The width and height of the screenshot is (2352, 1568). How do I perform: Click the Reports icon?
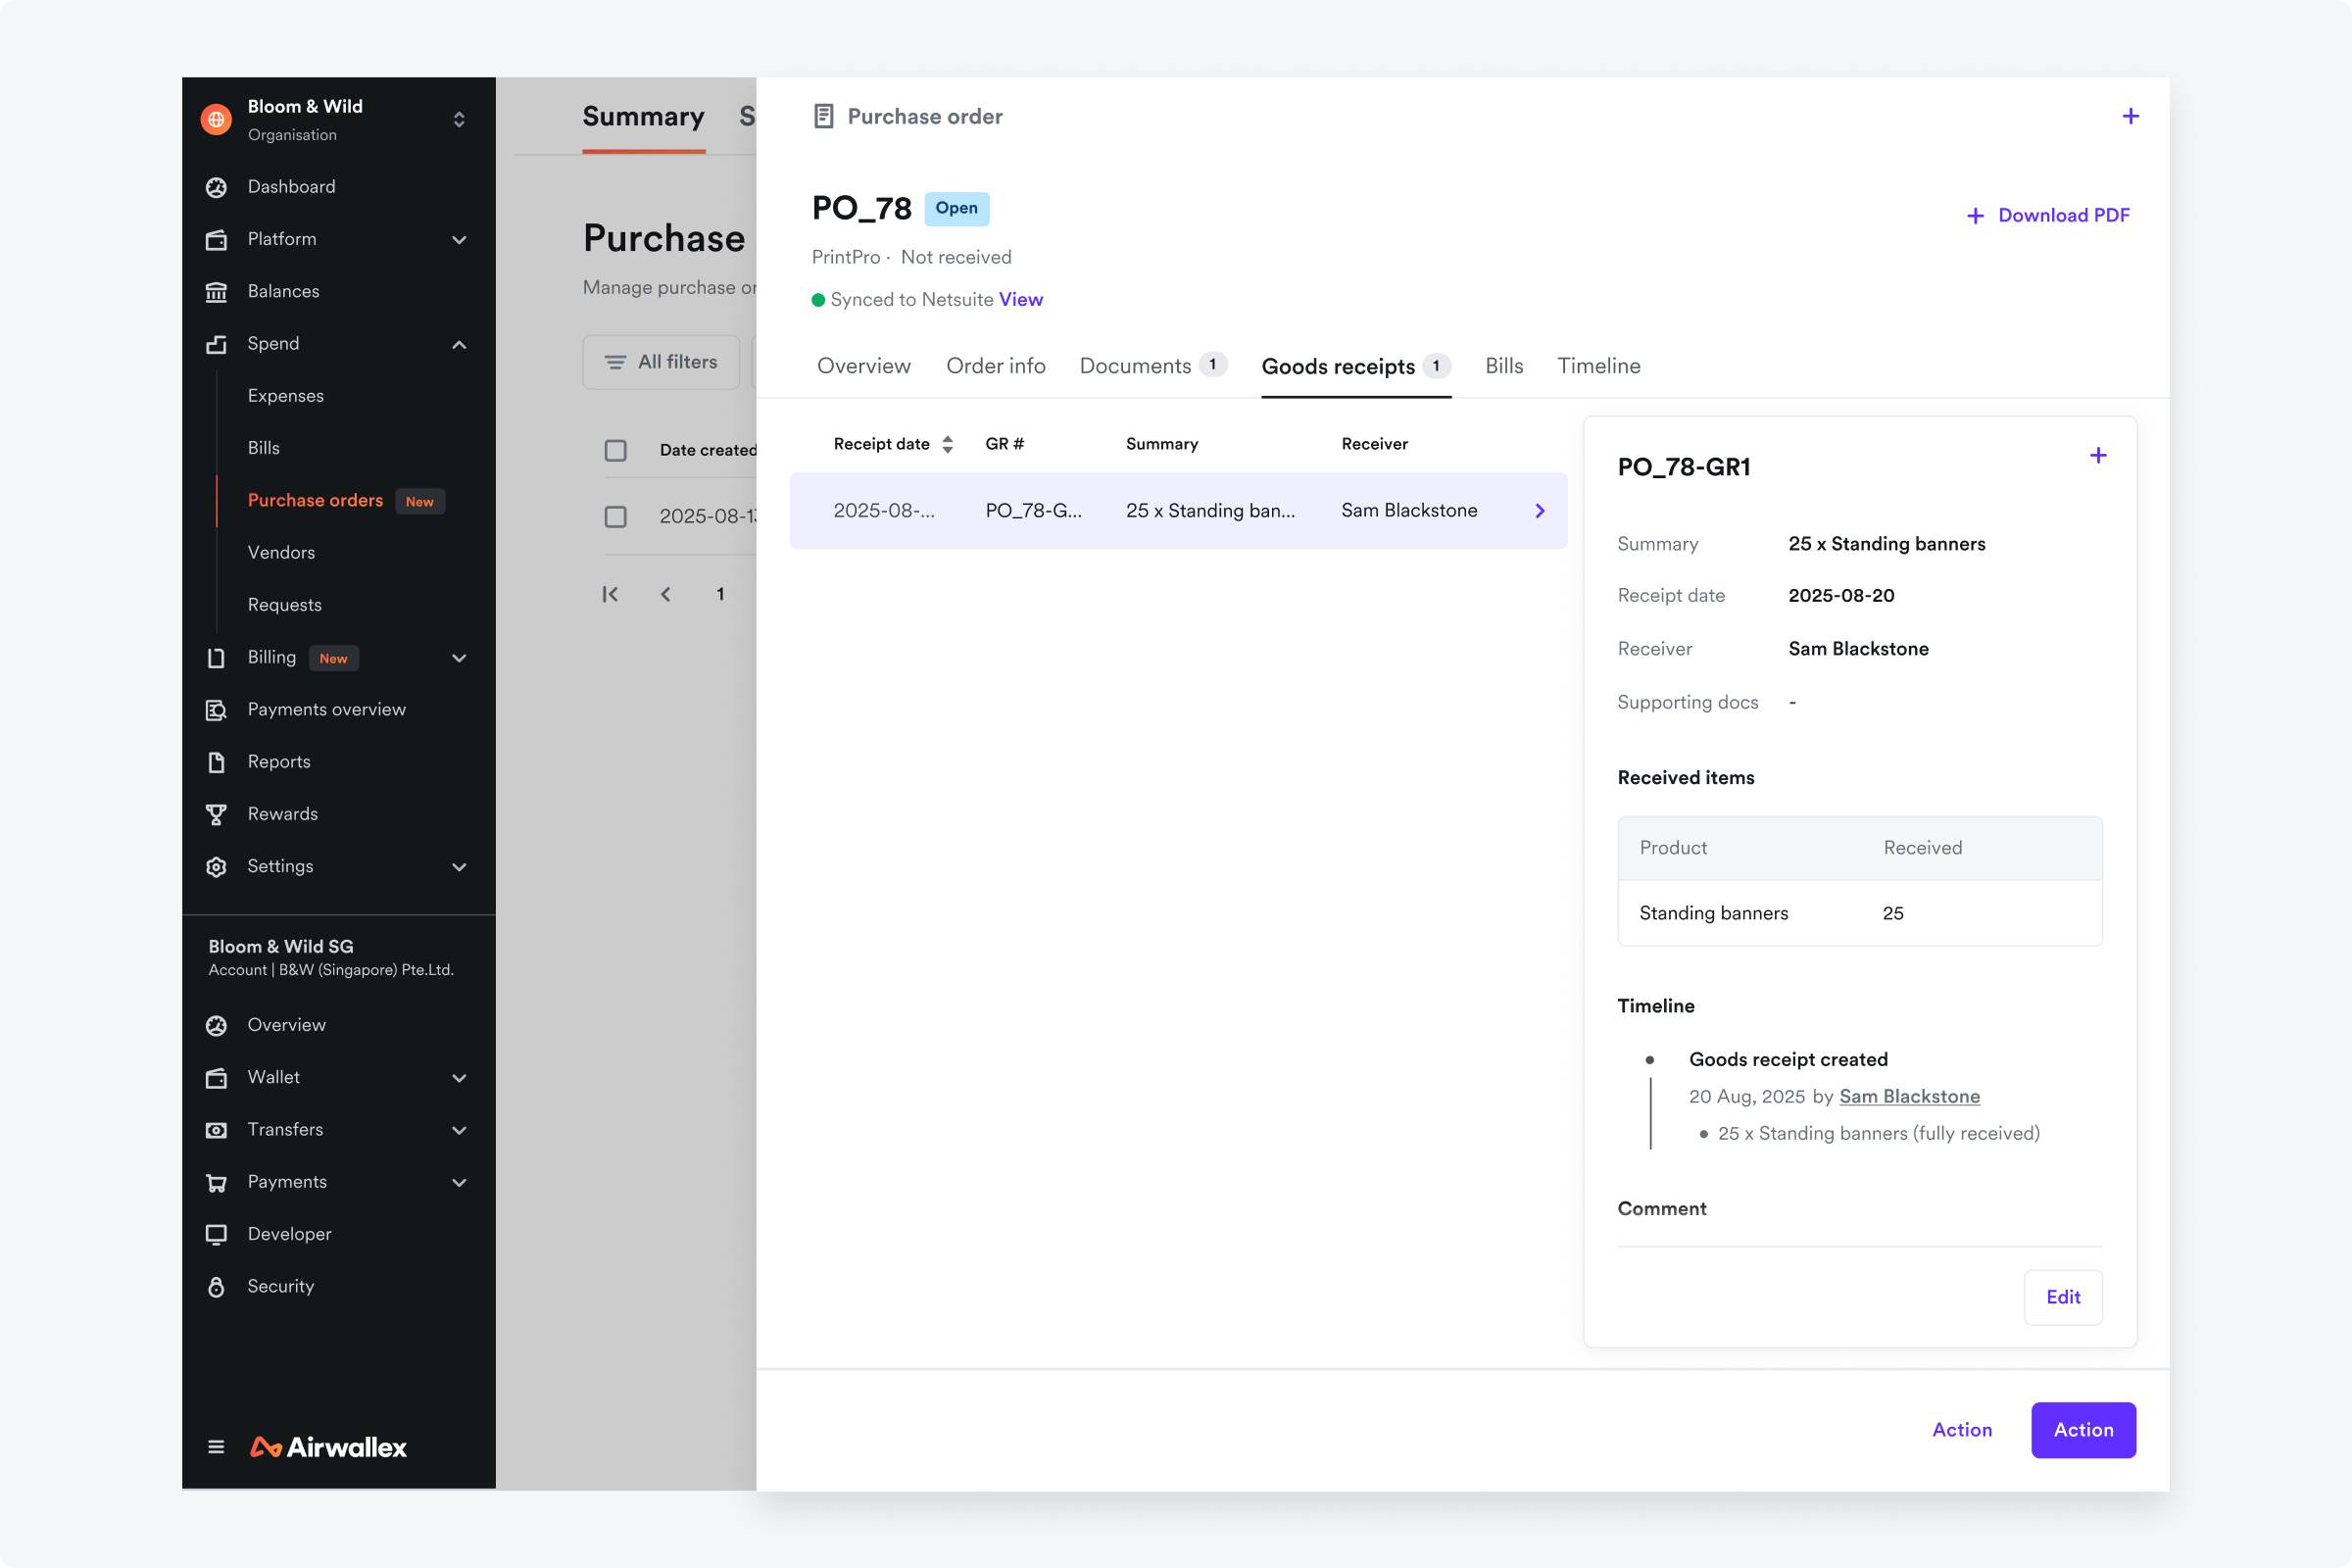click(x=216, y=761)
